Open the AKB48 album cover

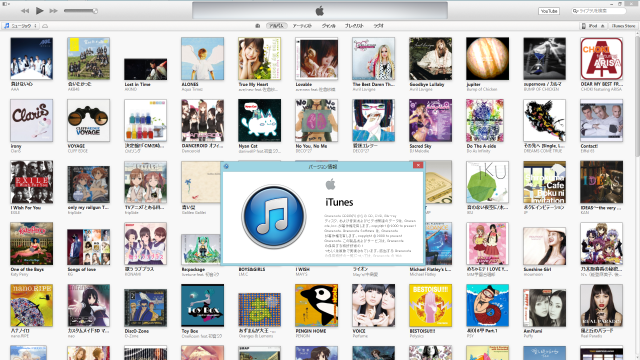coord(89,58)
